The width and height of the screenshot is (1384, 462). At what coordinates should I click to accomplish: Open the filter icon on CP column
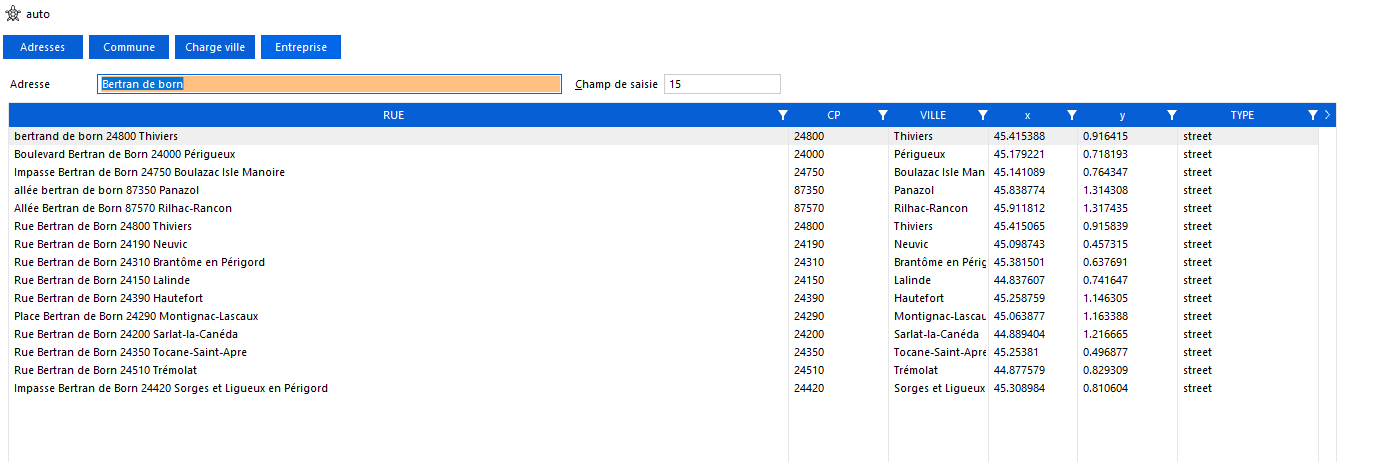[883, 115]
